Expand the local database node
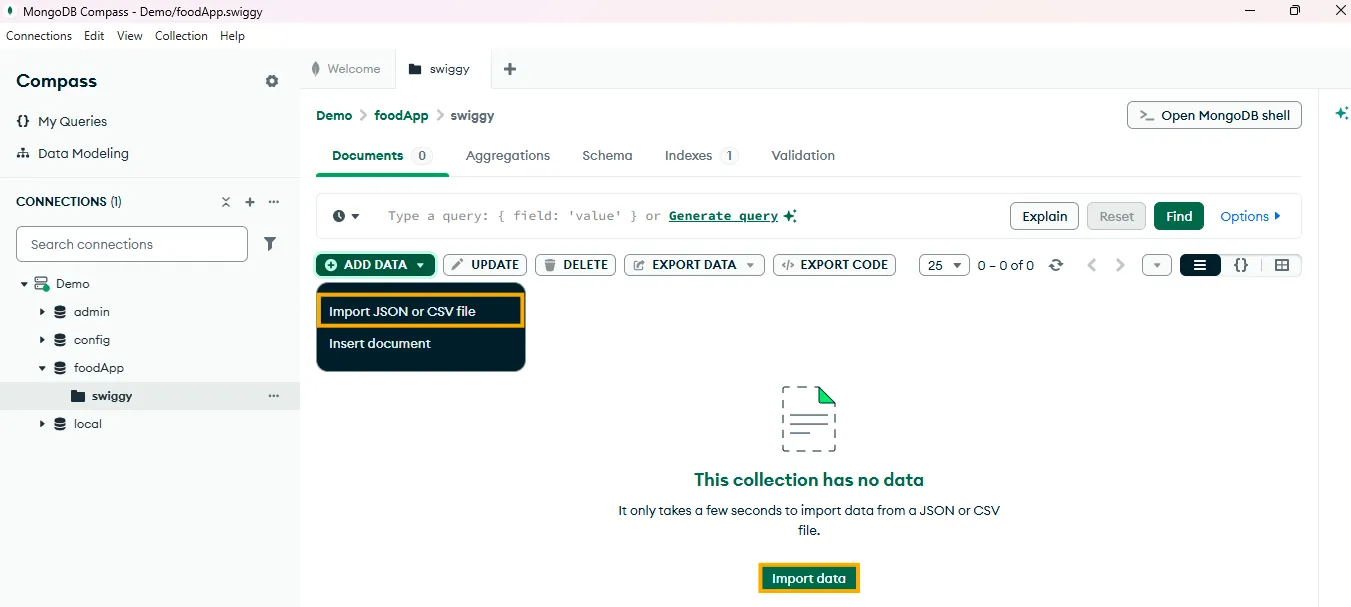This screenshot has width=1351, height=607. (43, 424)
